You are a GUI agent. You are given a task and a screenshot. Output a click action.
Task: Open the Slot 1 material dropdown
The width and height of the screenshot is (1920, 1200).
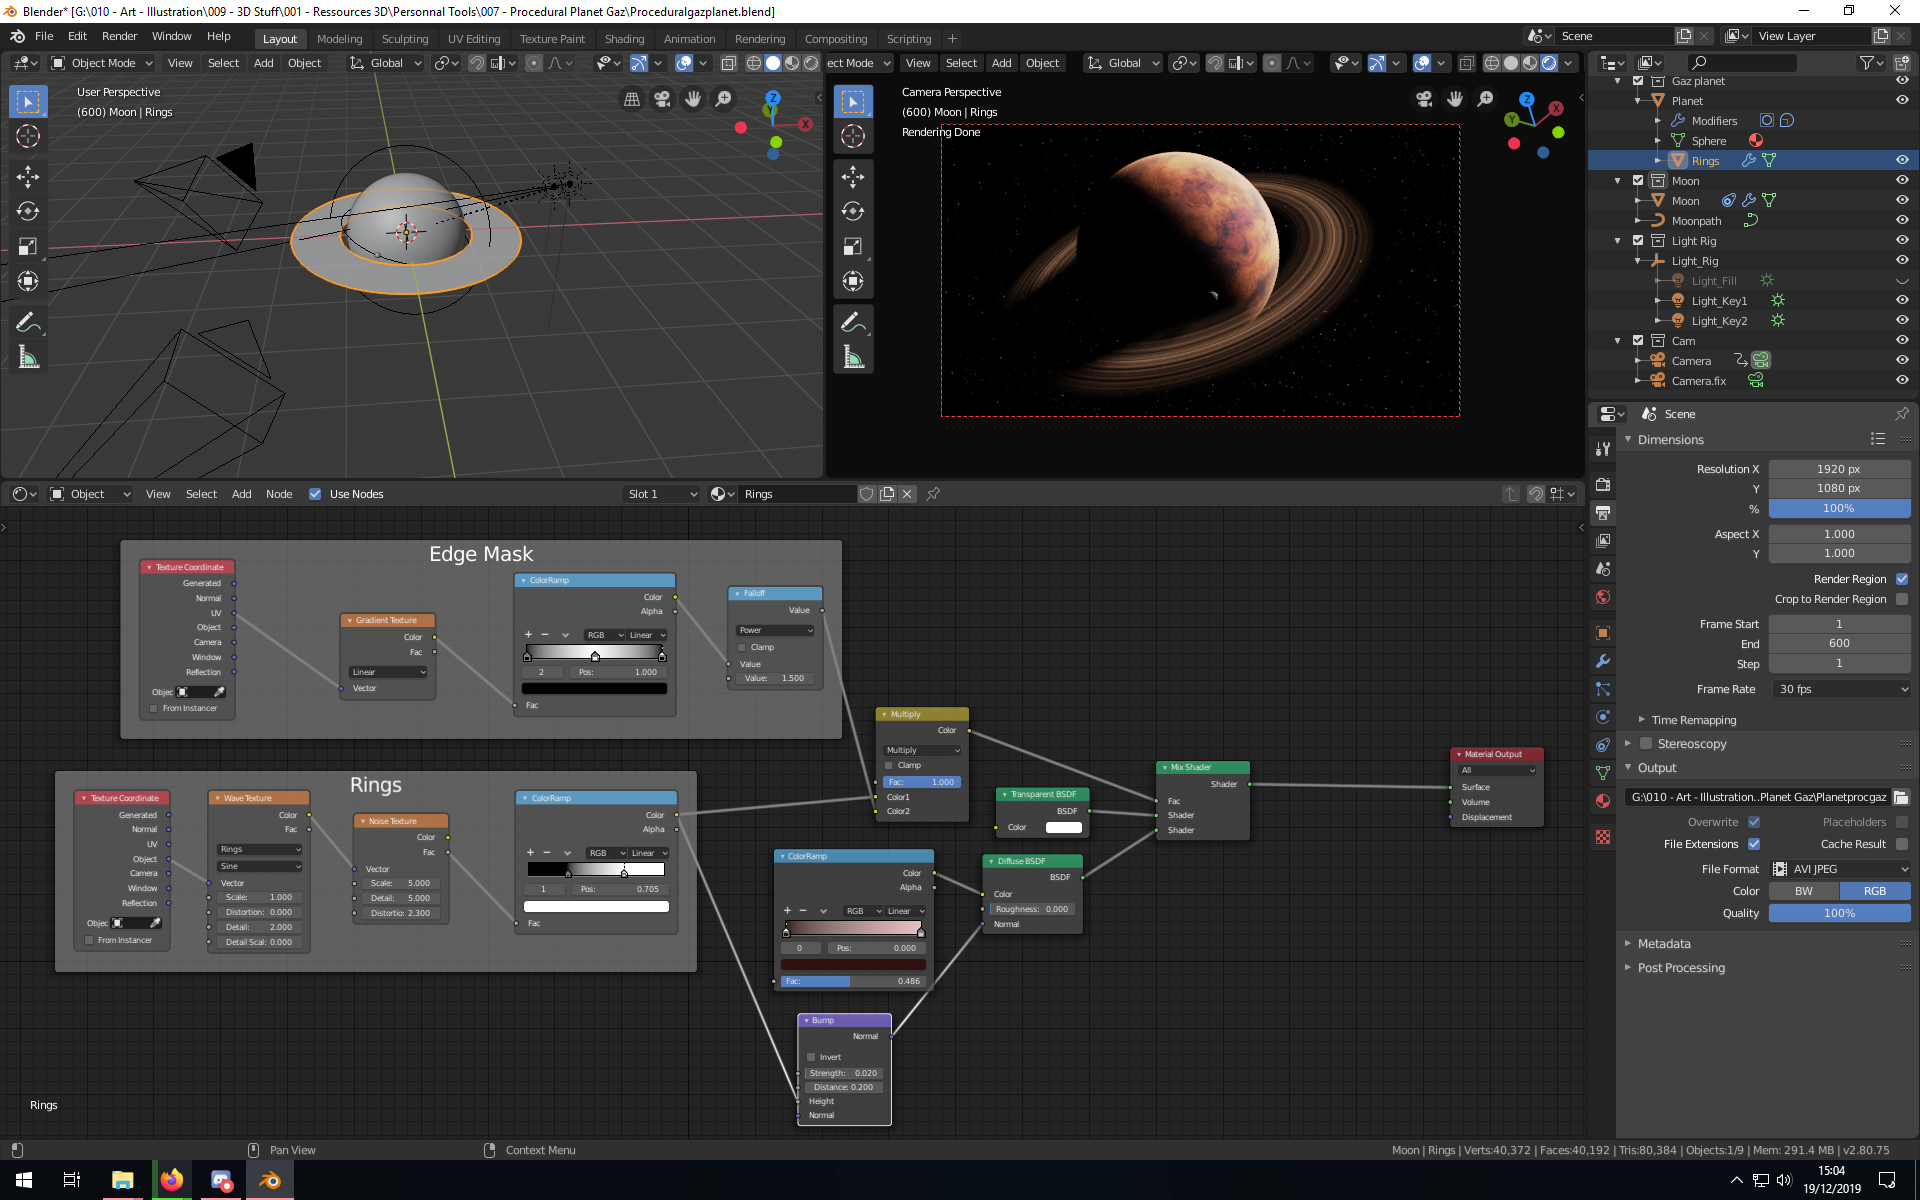(660, 494)
